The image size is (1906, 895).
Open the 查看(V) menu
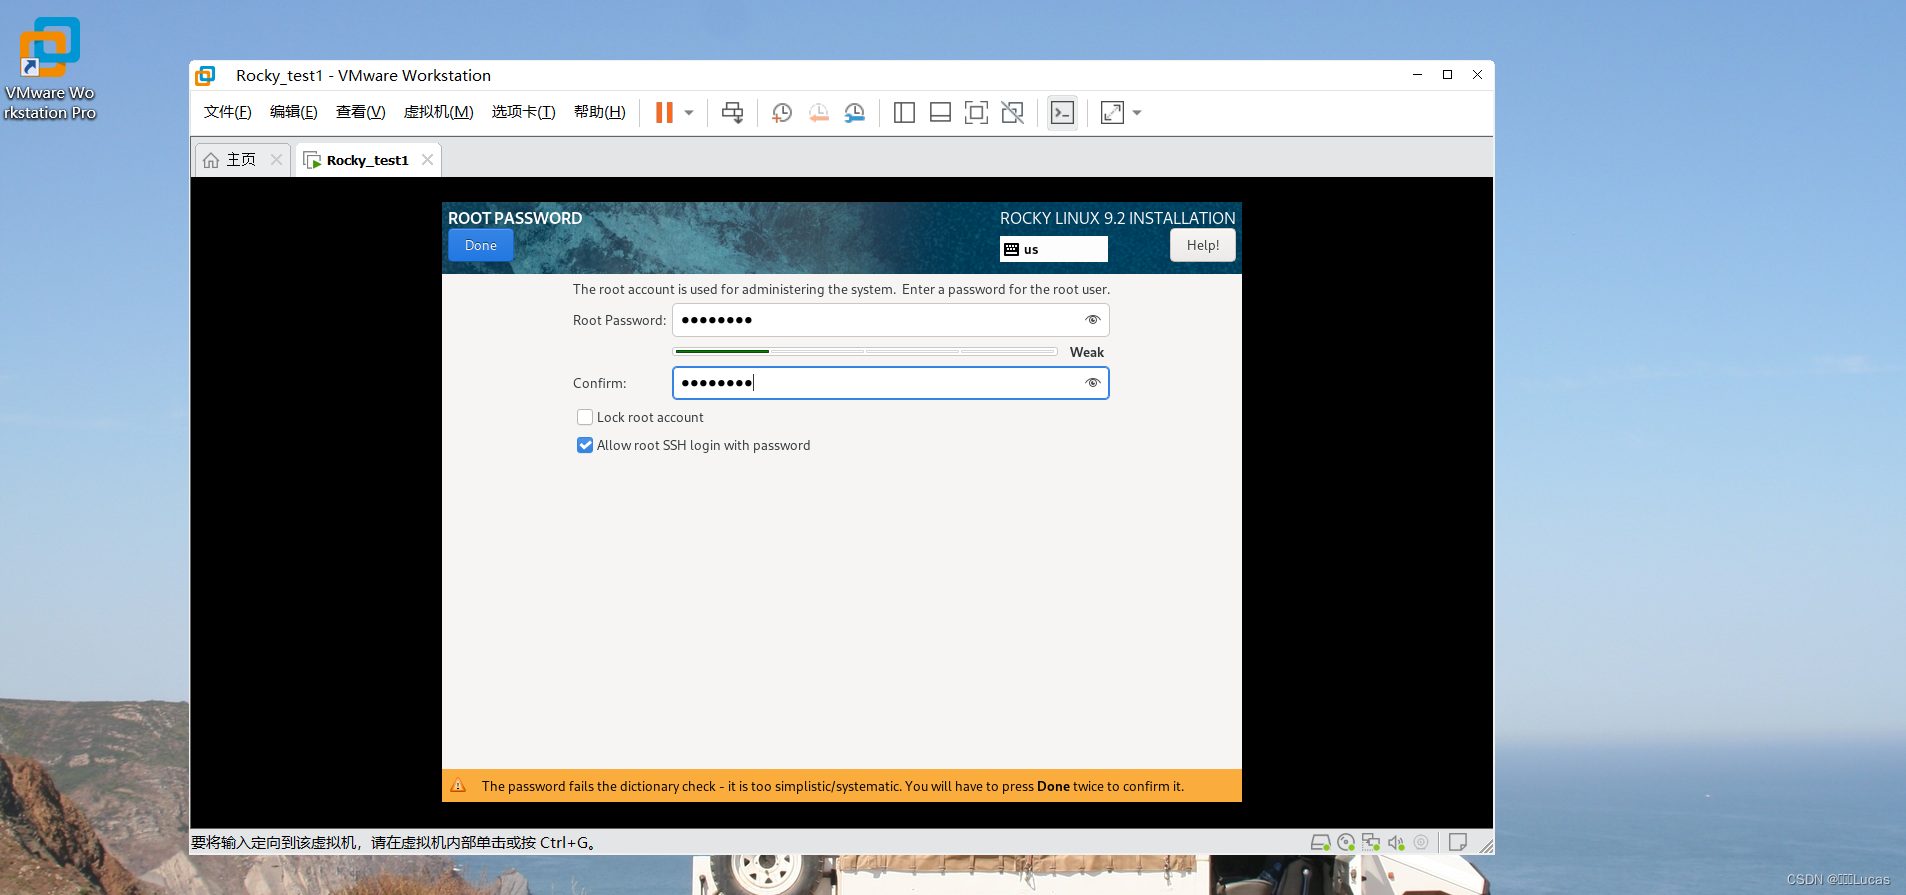361,112
